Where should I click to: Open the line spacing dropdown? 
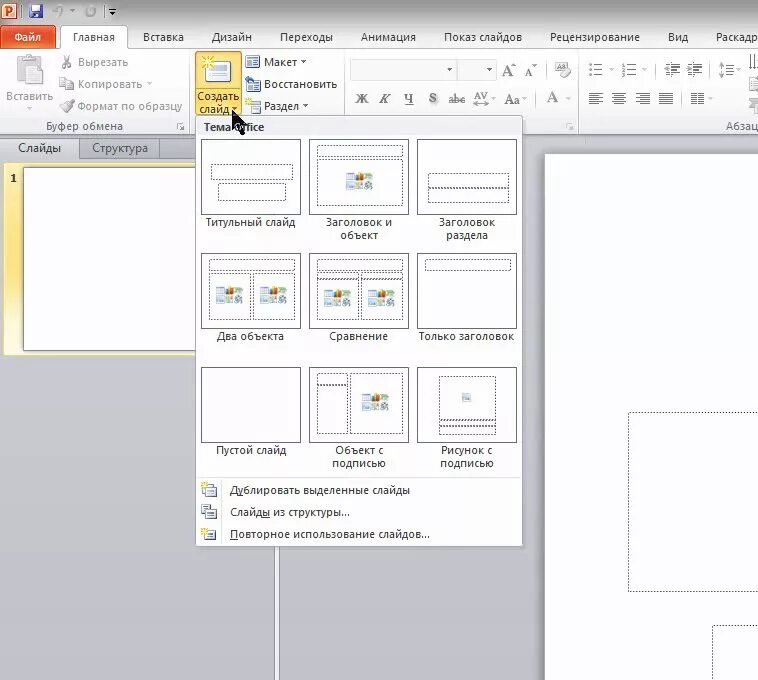click(729, 70)
